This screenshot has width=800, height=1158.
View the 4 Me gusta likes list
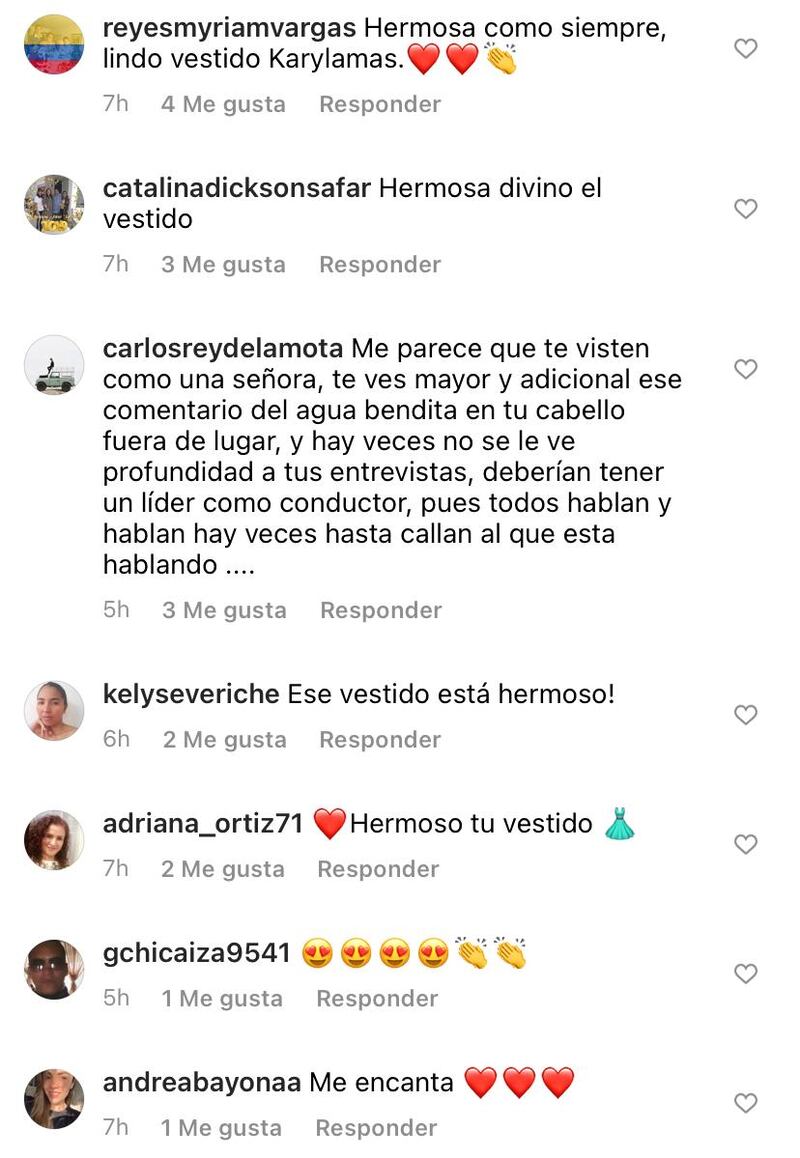(x=223, y=104)
